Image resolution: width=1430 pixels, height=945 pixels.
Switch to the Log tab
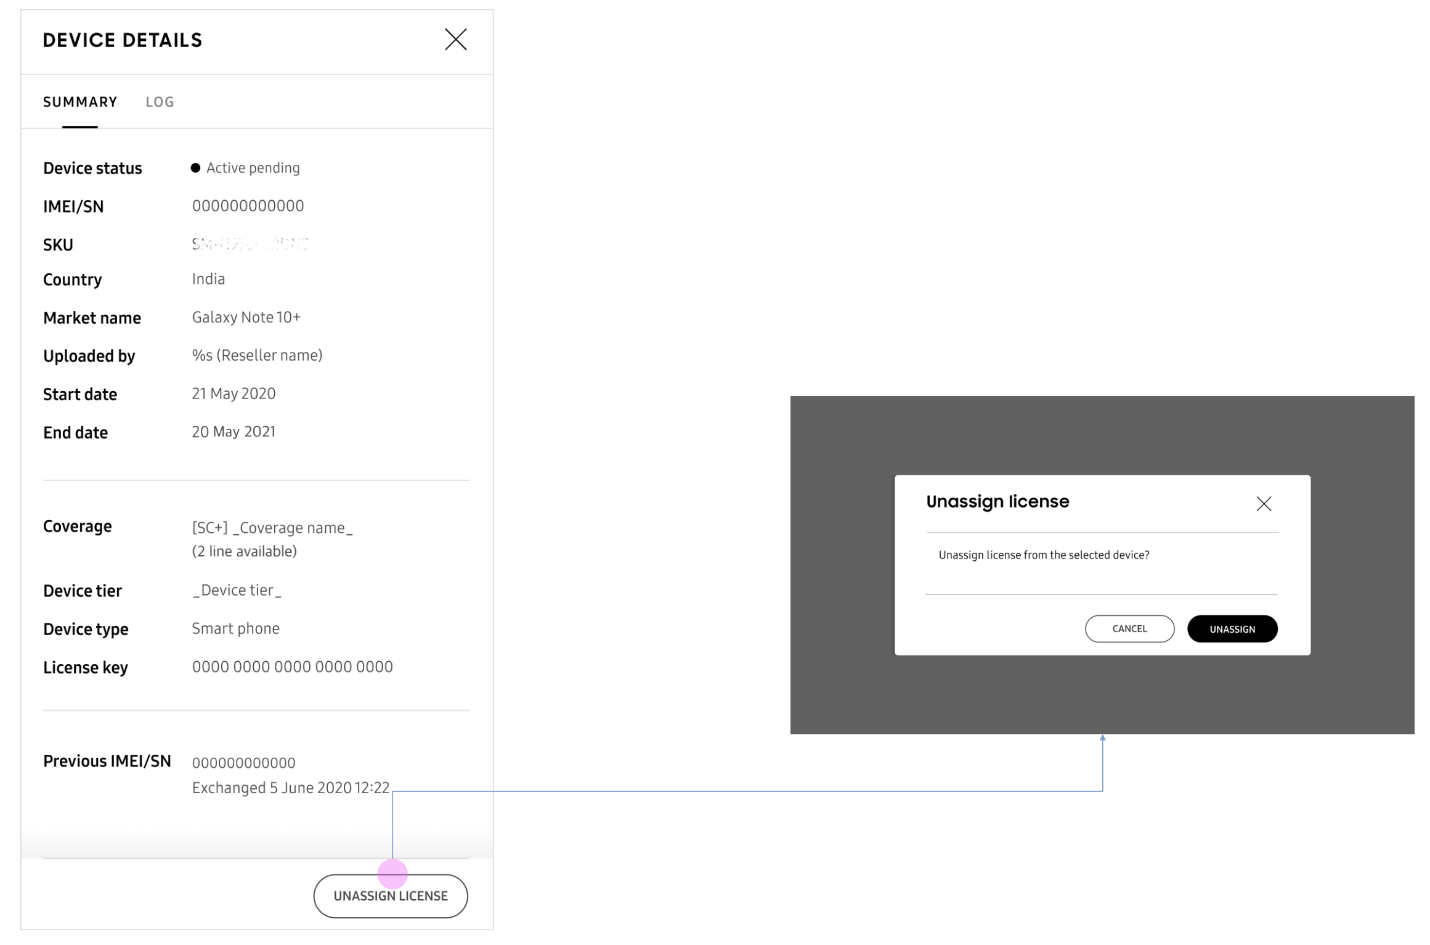tap(160, 101)
